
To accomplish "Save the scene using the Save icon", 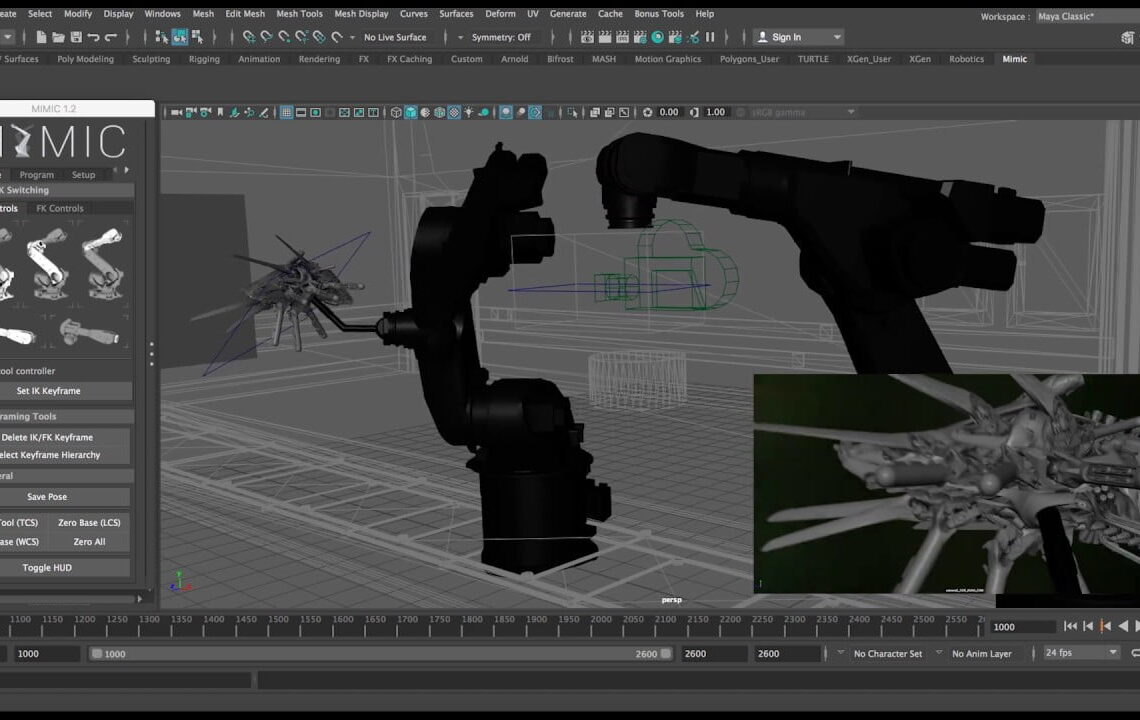I will tap(75, 36).
